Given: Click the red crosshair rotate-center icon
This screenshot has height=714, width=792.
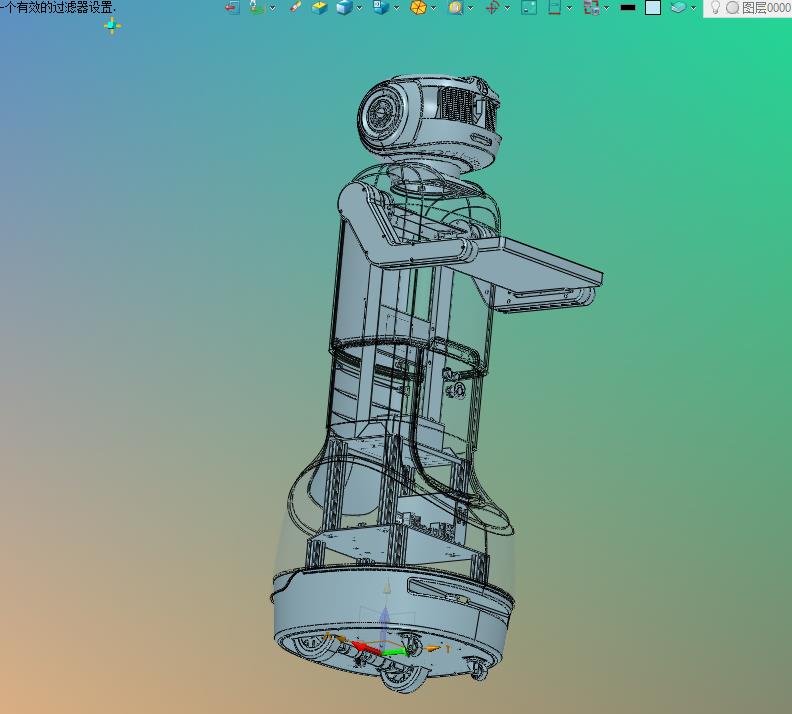Looking at the screenshot, I should tap(492, 8).
